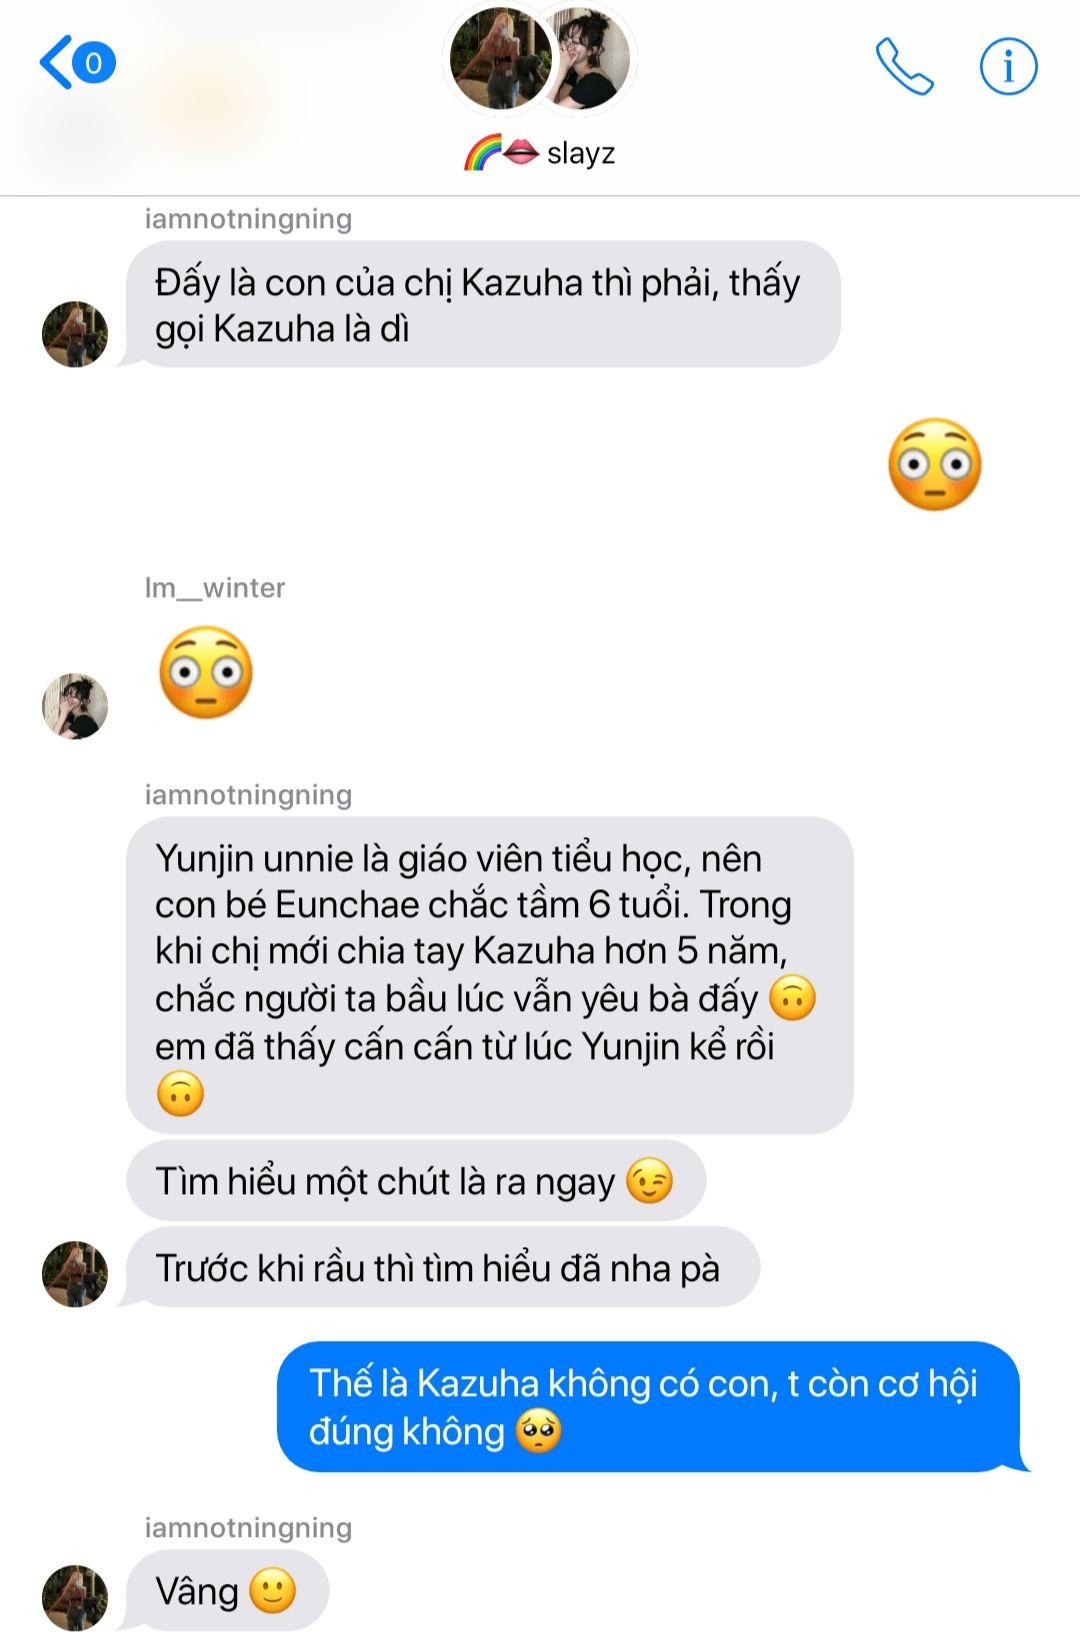Open conversation info via the i icon

point(1008,66)
